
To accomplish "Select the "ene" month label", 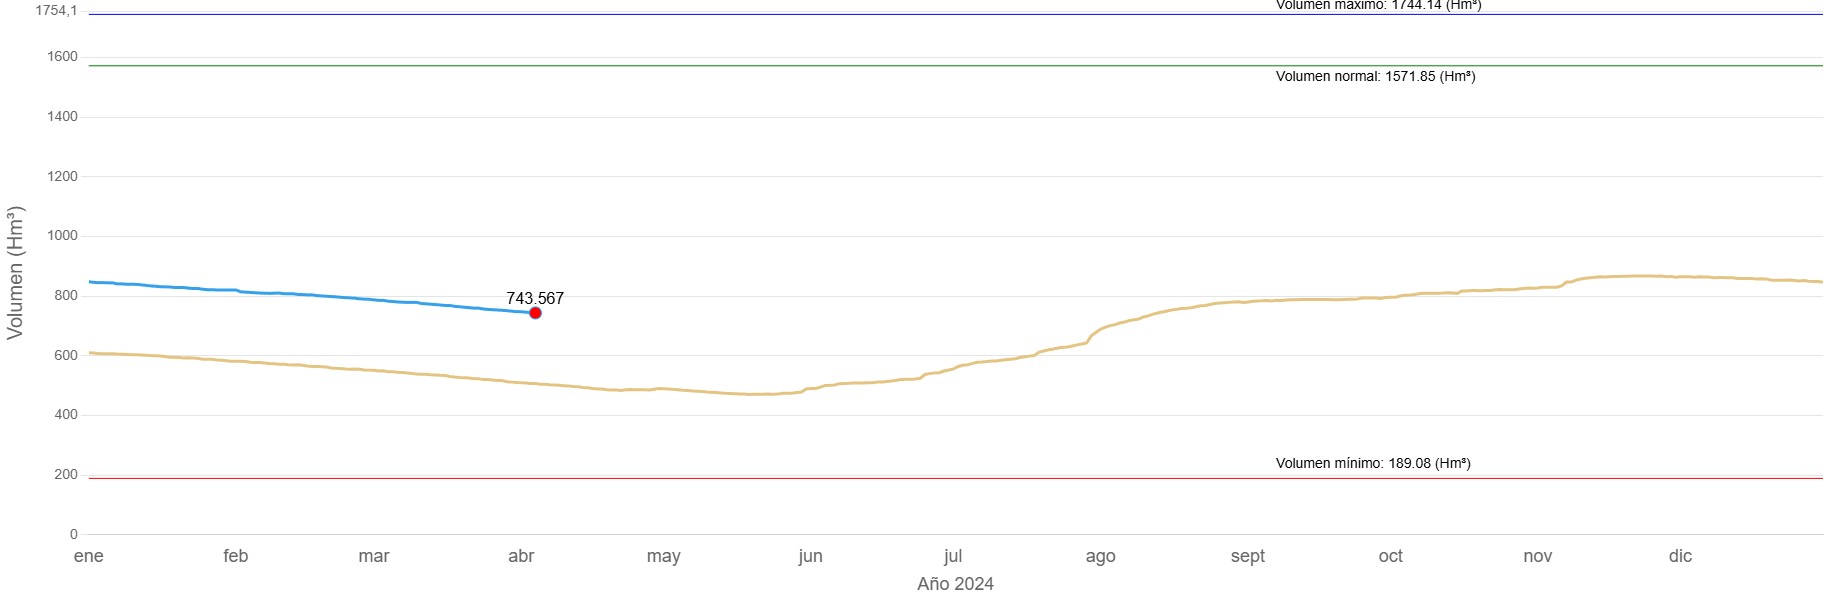I will tap(89, 556).
